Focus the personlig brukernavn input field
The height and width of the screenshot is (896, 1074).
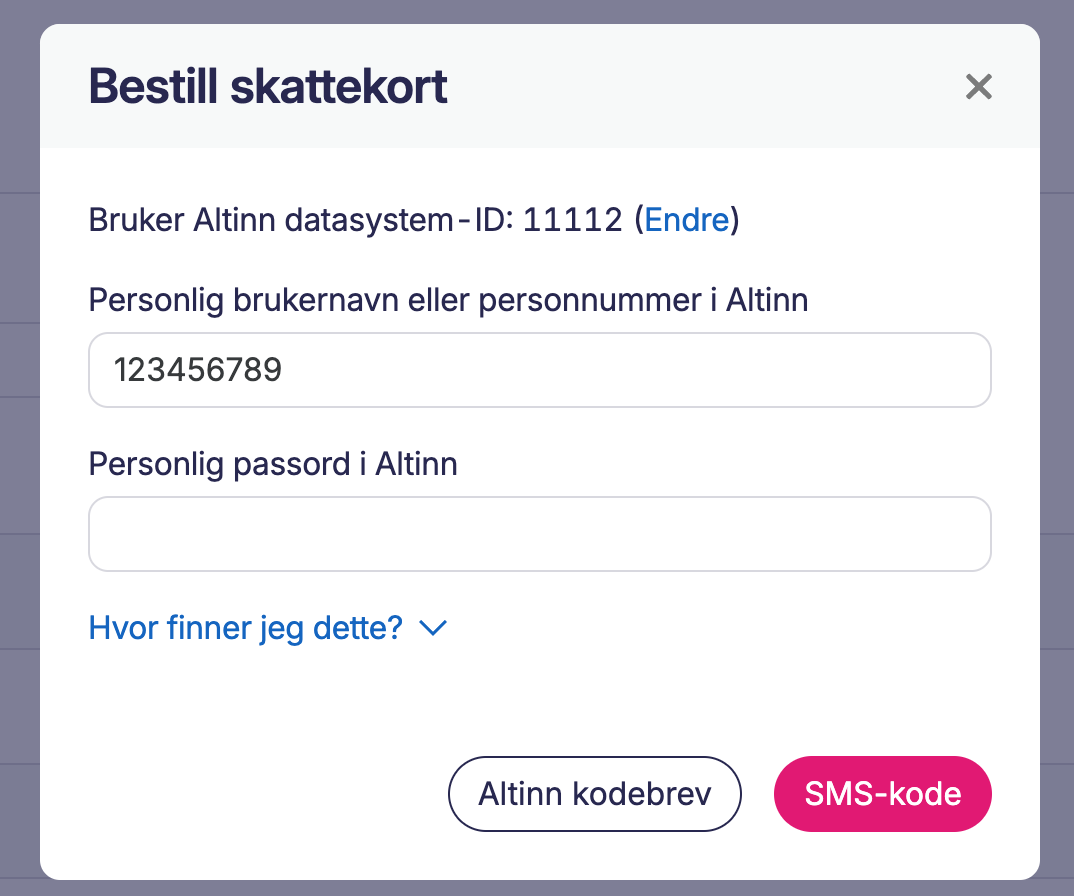point(540,370)
